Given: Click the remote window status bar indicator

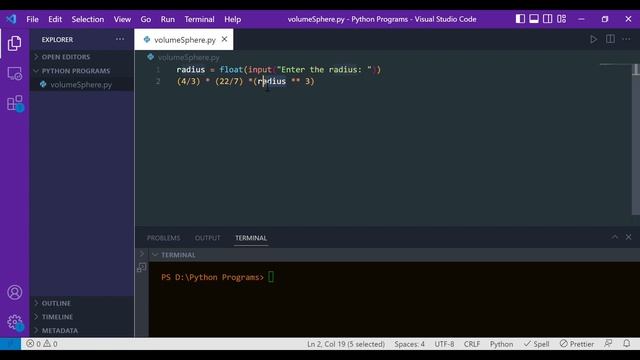Looking at the screenshot, I should click(x=10, y=344).
